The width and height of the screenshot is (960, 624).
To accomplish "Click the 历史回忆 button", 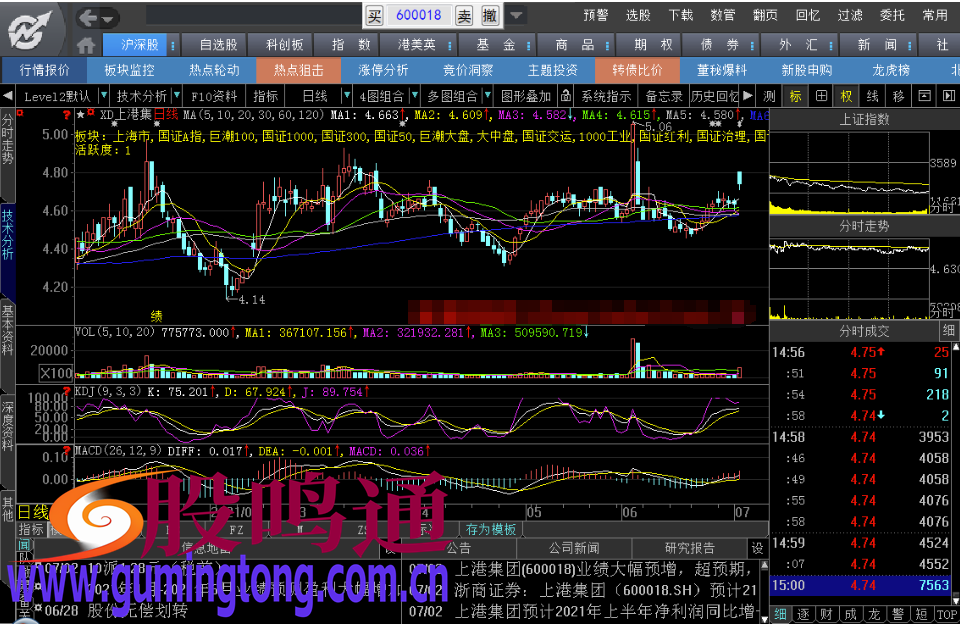I will 714,96.
